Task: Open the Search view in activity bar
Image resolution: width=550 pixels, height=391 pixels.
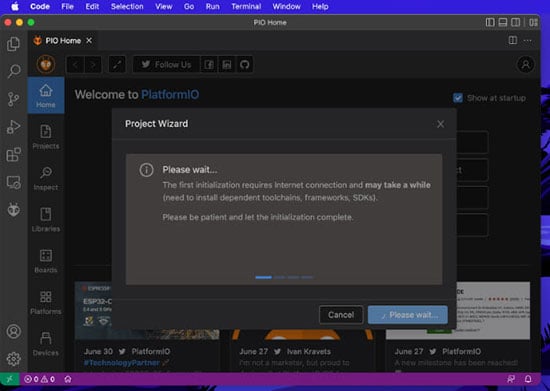Action: (x=14, y=71)
